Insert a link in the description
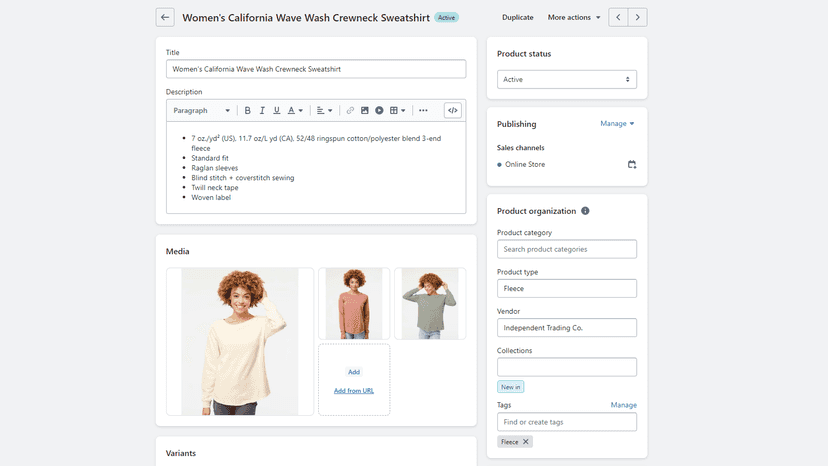The image size is (828, 466). [350, 110]
